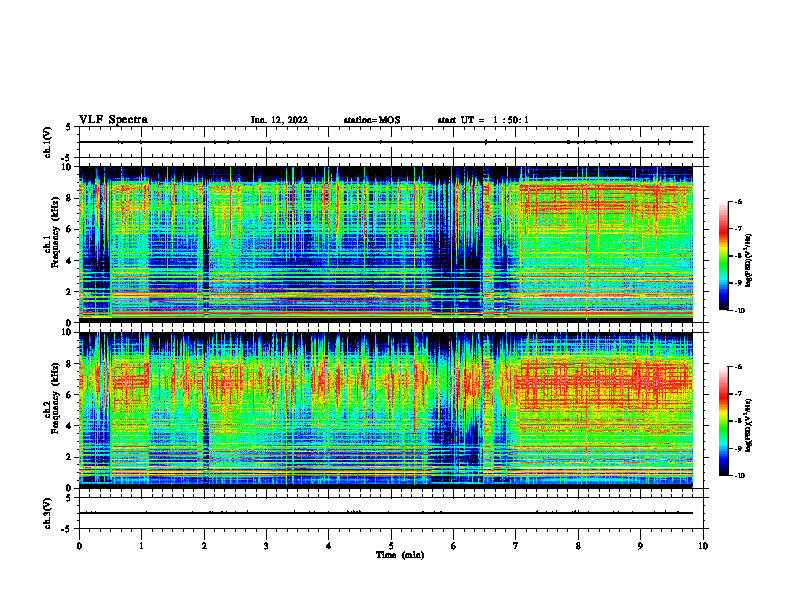Click the time axis tick label "8"
This screenshot has width=792, height=612.
click(578, 546)
